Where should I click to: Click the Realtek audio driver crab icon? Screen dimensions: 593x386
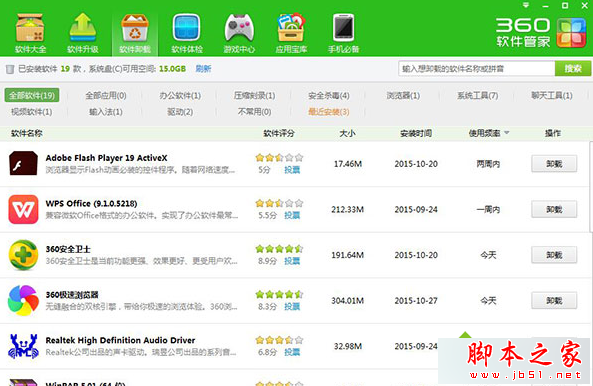[23, 346]
